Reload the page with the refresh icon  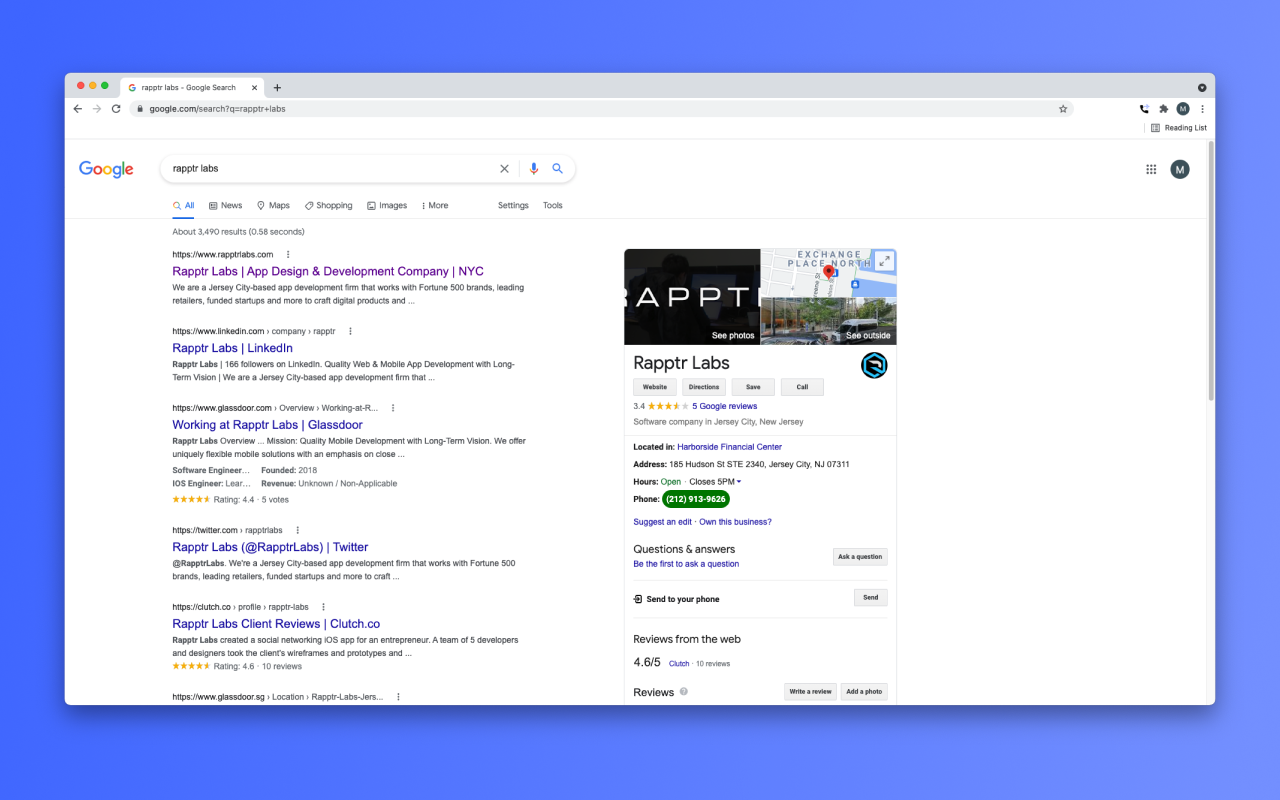coord(116,109)
